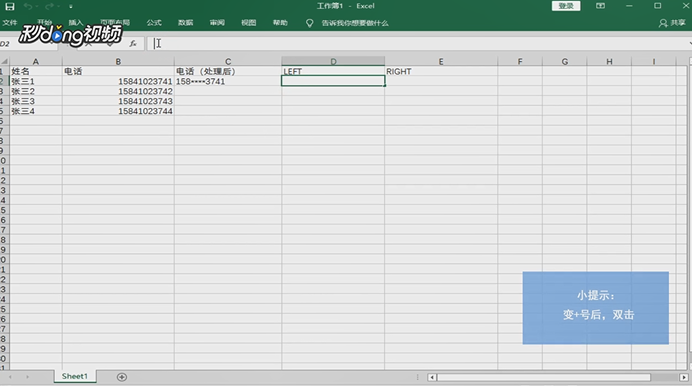Click inside the formula bar input
692x386 pixels.
point(417,44)
